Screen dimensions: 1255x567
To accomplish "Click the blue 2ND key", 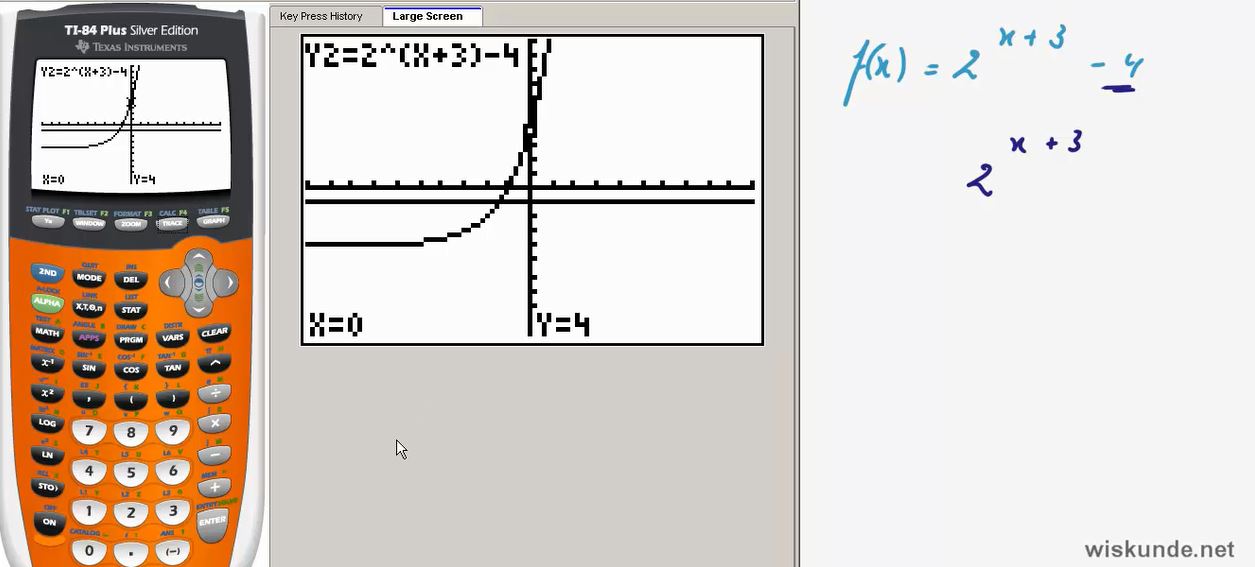I will click(47, 272).
